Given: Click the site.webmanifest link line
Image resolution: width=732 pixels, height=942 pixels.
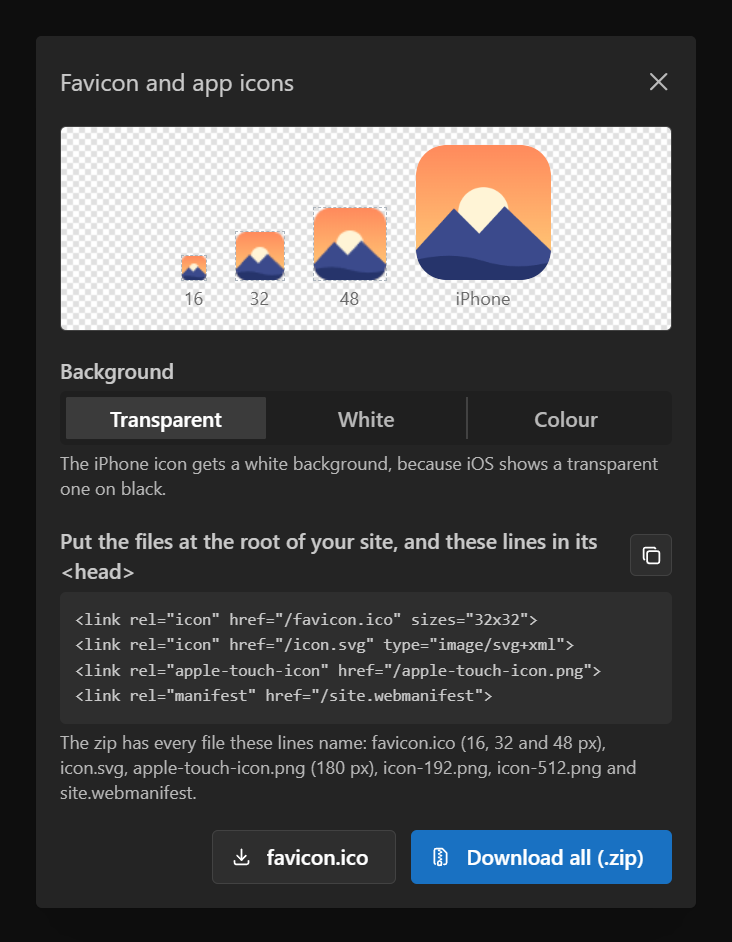Looking at the screenshot, I should 284,696.
